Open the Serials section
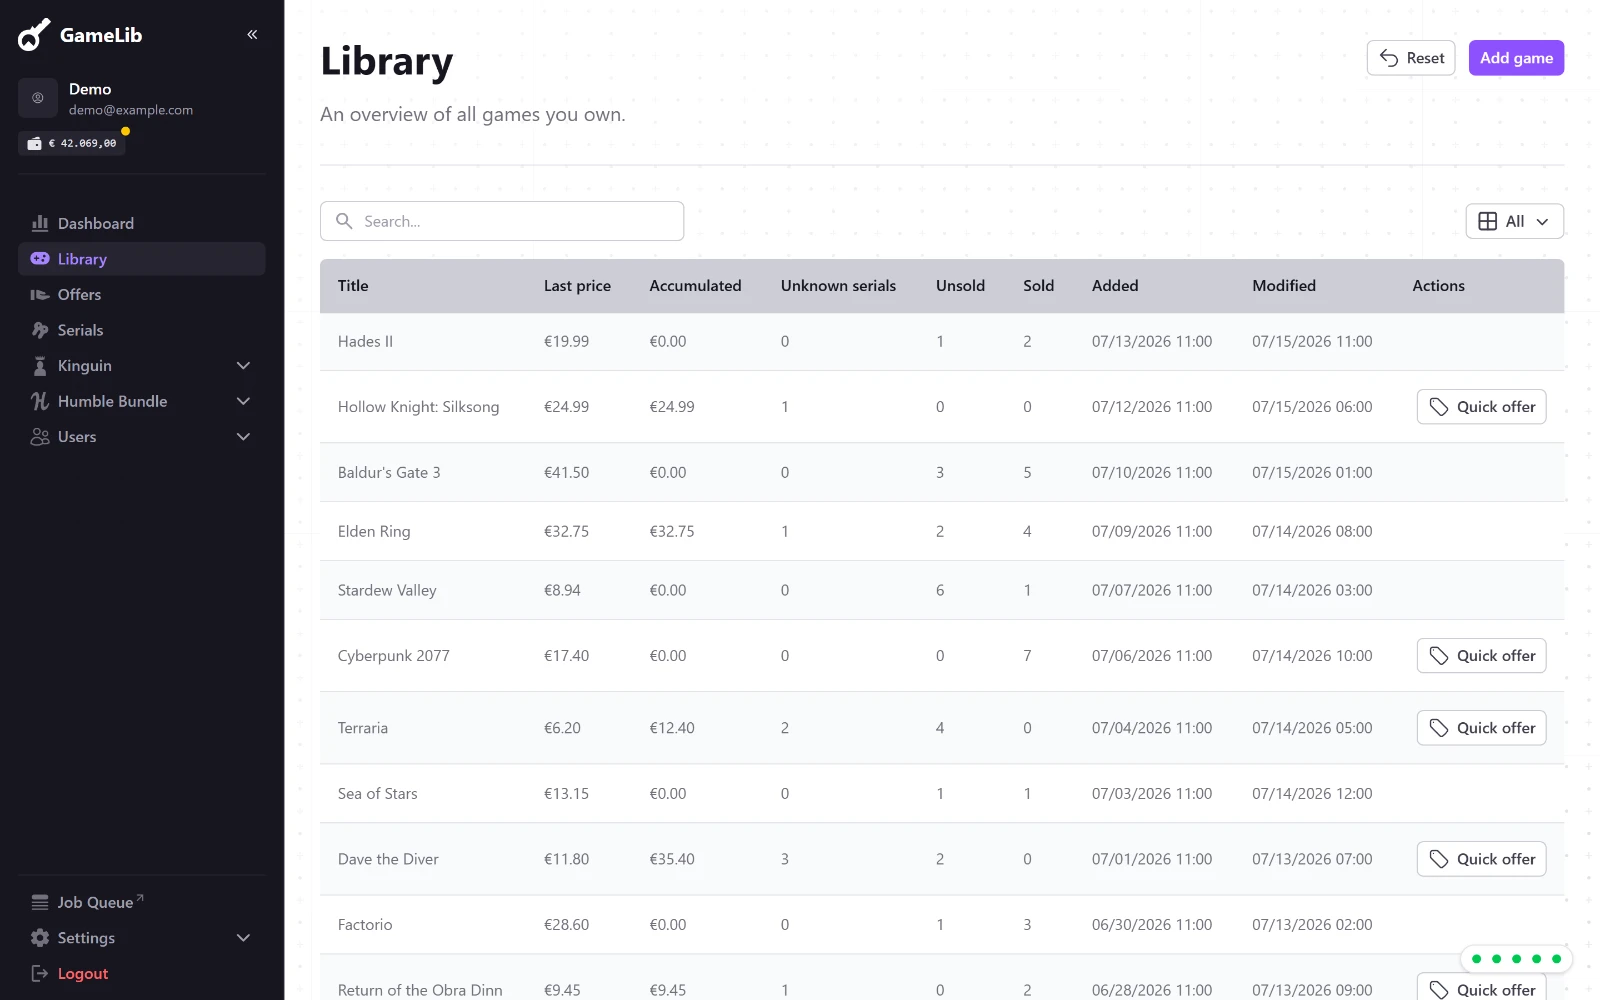Image resolution: width=1600 pixels, height=1000 pixels. (141, 330)
